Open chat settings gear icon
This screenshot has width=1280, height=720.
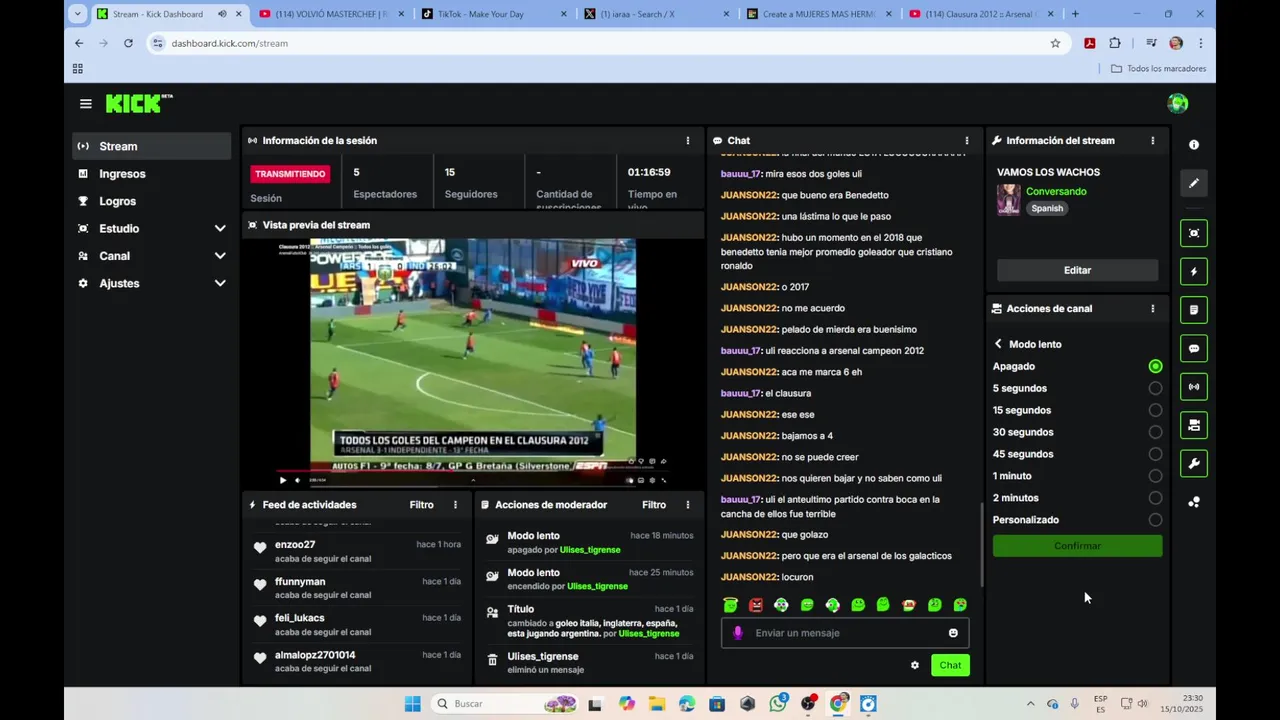point(914,665)
